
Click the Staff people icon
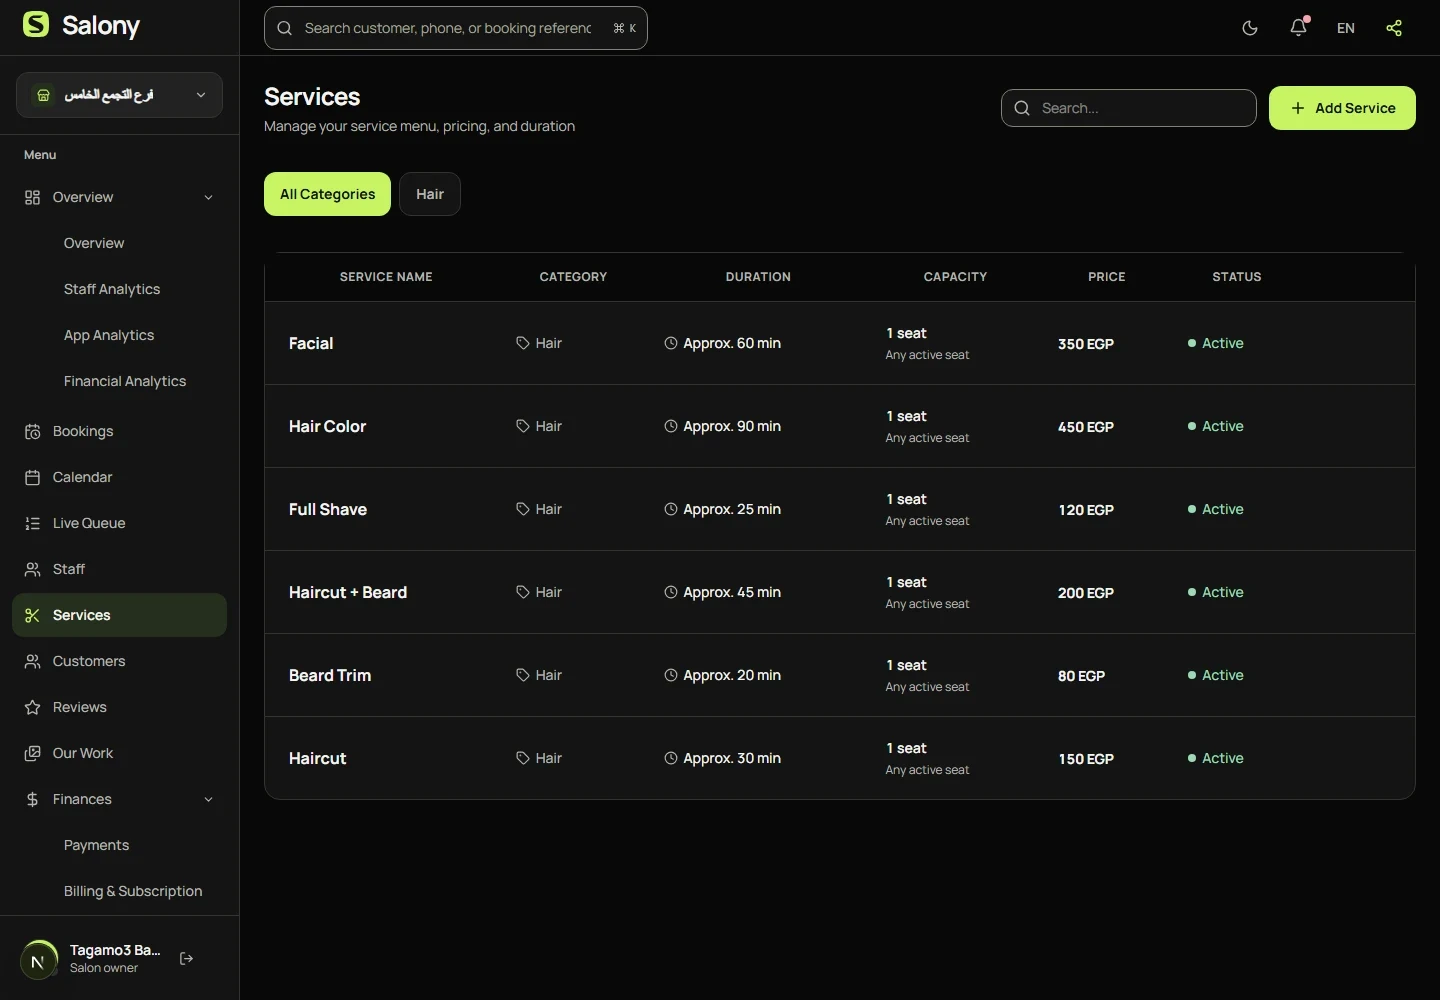pos(33,569)
